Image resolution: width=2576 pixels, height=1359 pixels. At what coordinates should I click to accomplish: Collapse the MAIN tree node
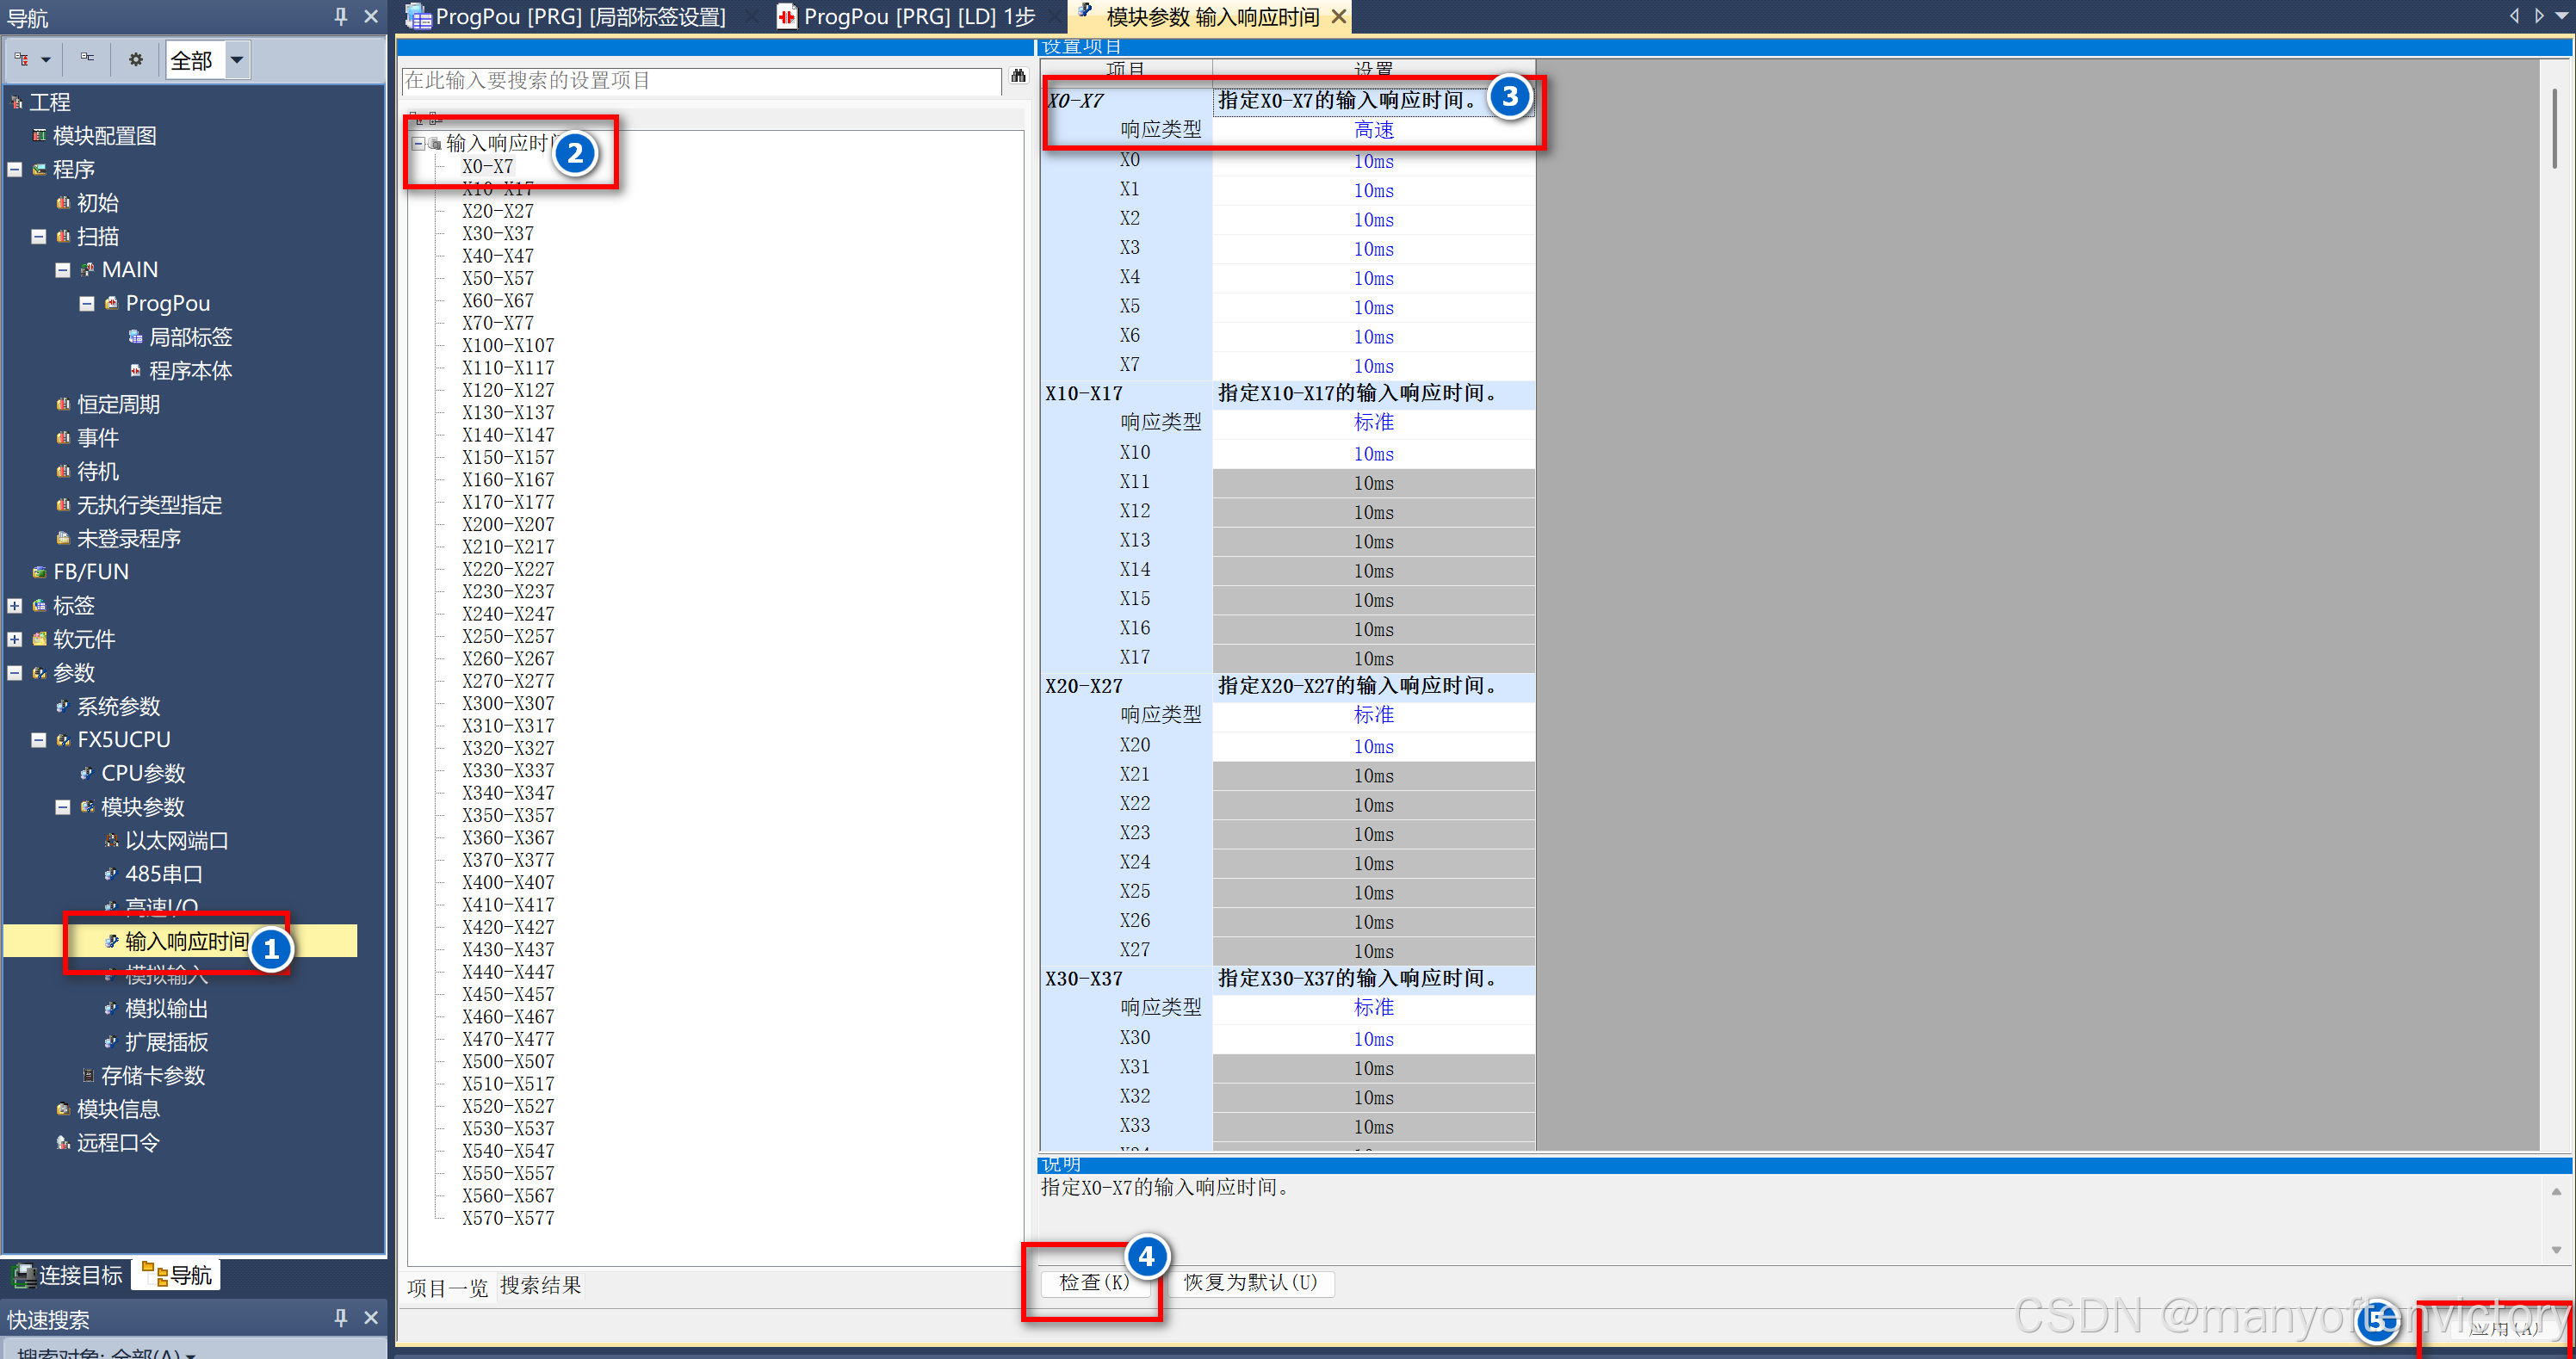(62, 270)
